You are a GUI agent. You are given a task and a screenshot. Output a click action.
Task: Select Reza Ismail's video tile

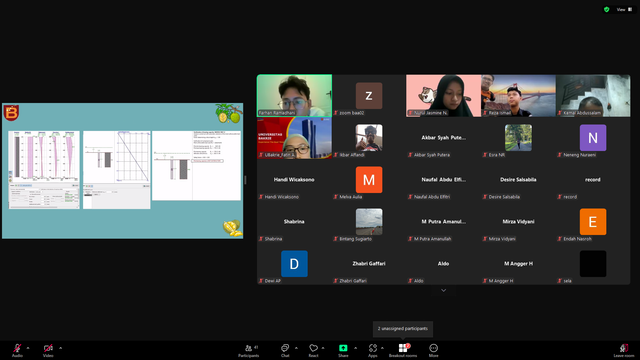tap(518, 96)
